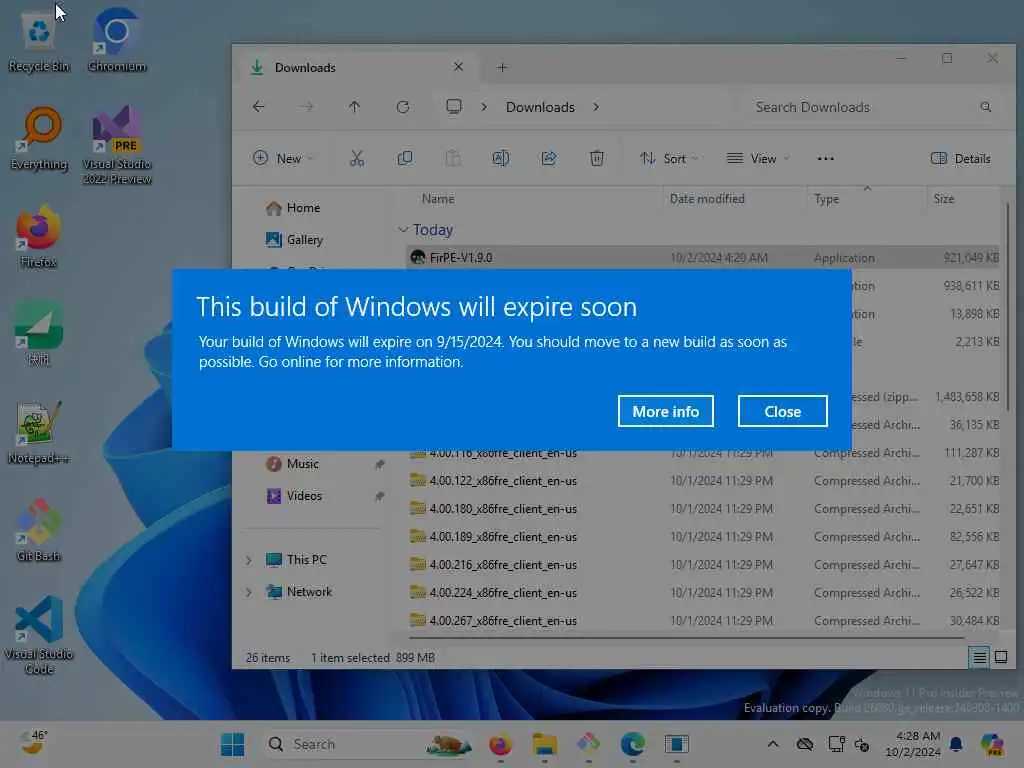Open the taskbar clock and date
The image size is (1024, 768).
(913, 744)
